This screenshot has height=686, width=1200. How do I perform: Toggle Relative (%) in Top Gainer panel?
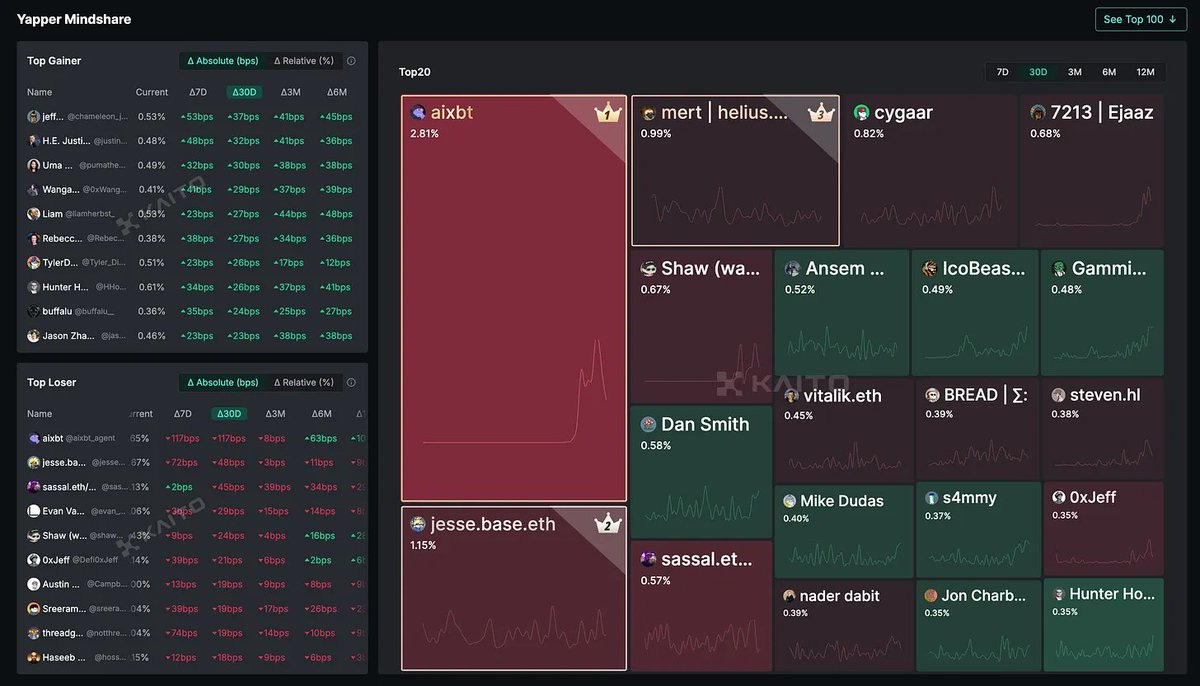[x=304, y=61]
